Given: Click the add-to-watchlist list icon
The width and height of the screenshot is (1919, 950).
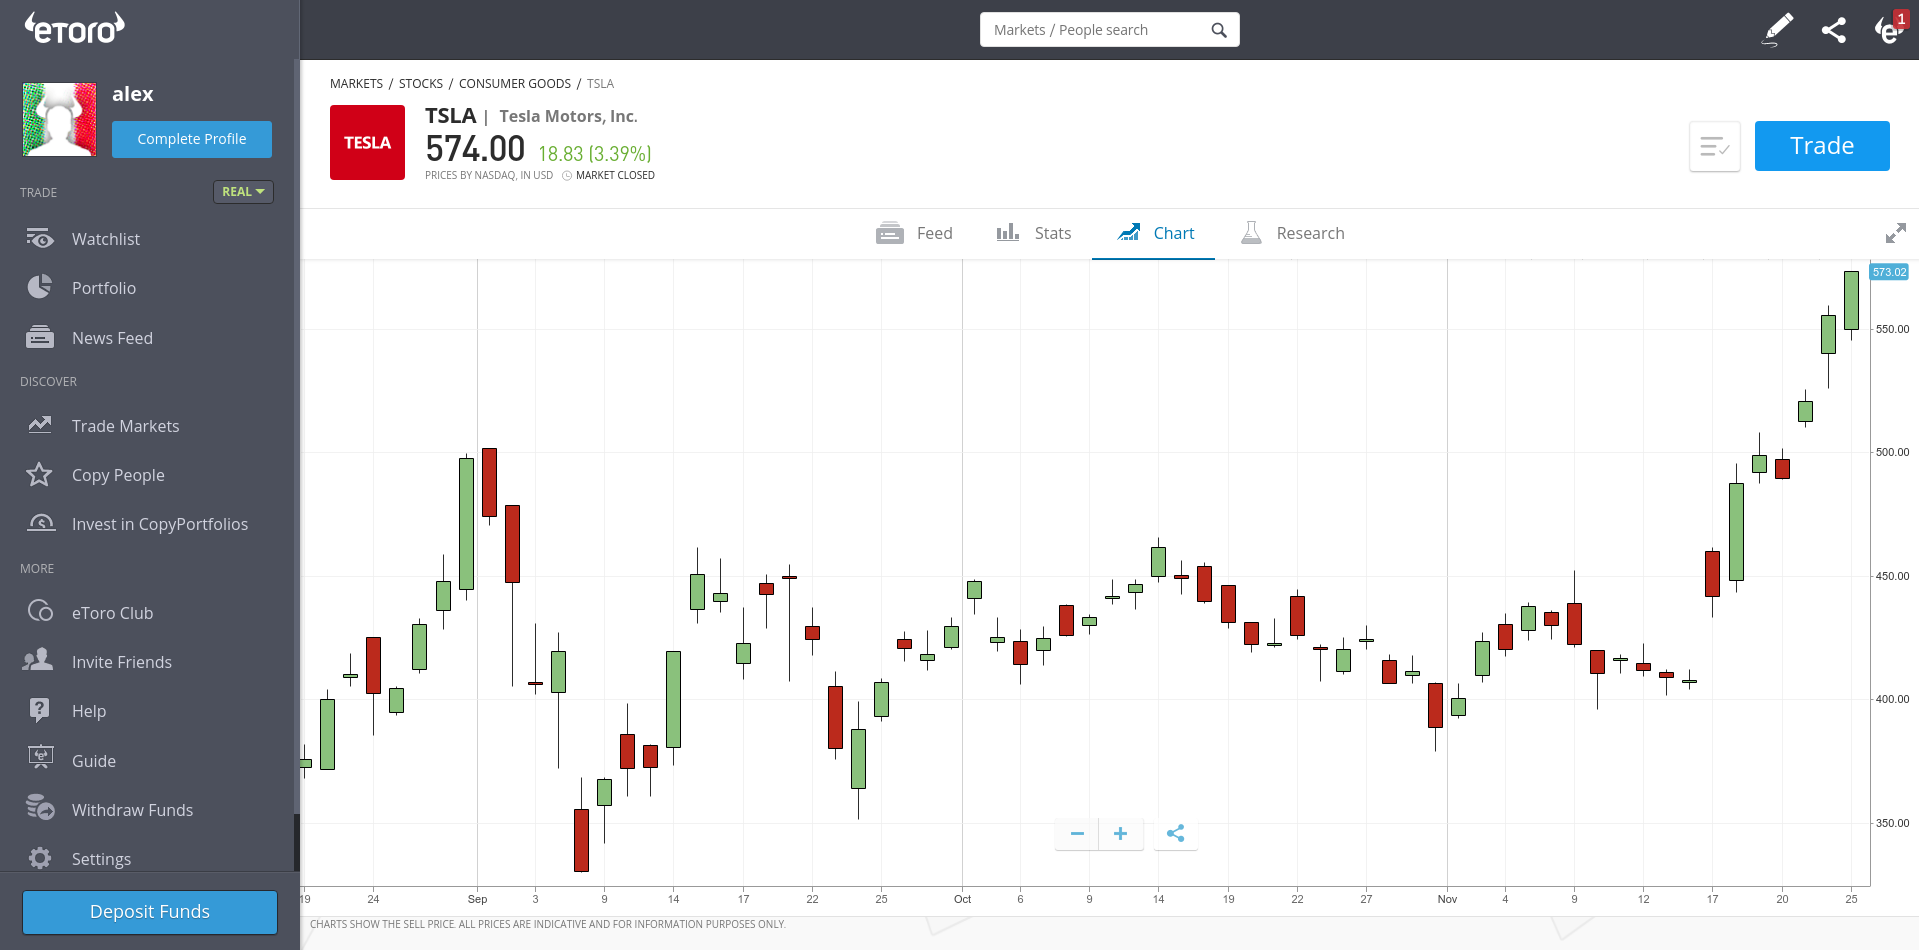Looking at the screenshot, I should pyautogui.click(x=1714, y=147).
